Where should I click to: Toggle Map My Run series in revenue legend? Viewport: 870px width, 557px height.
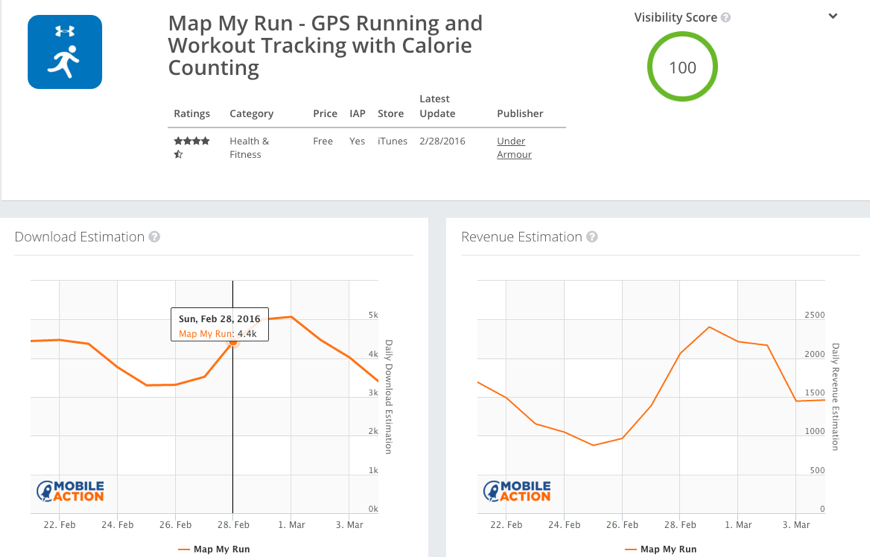click(x=661, y=549)
